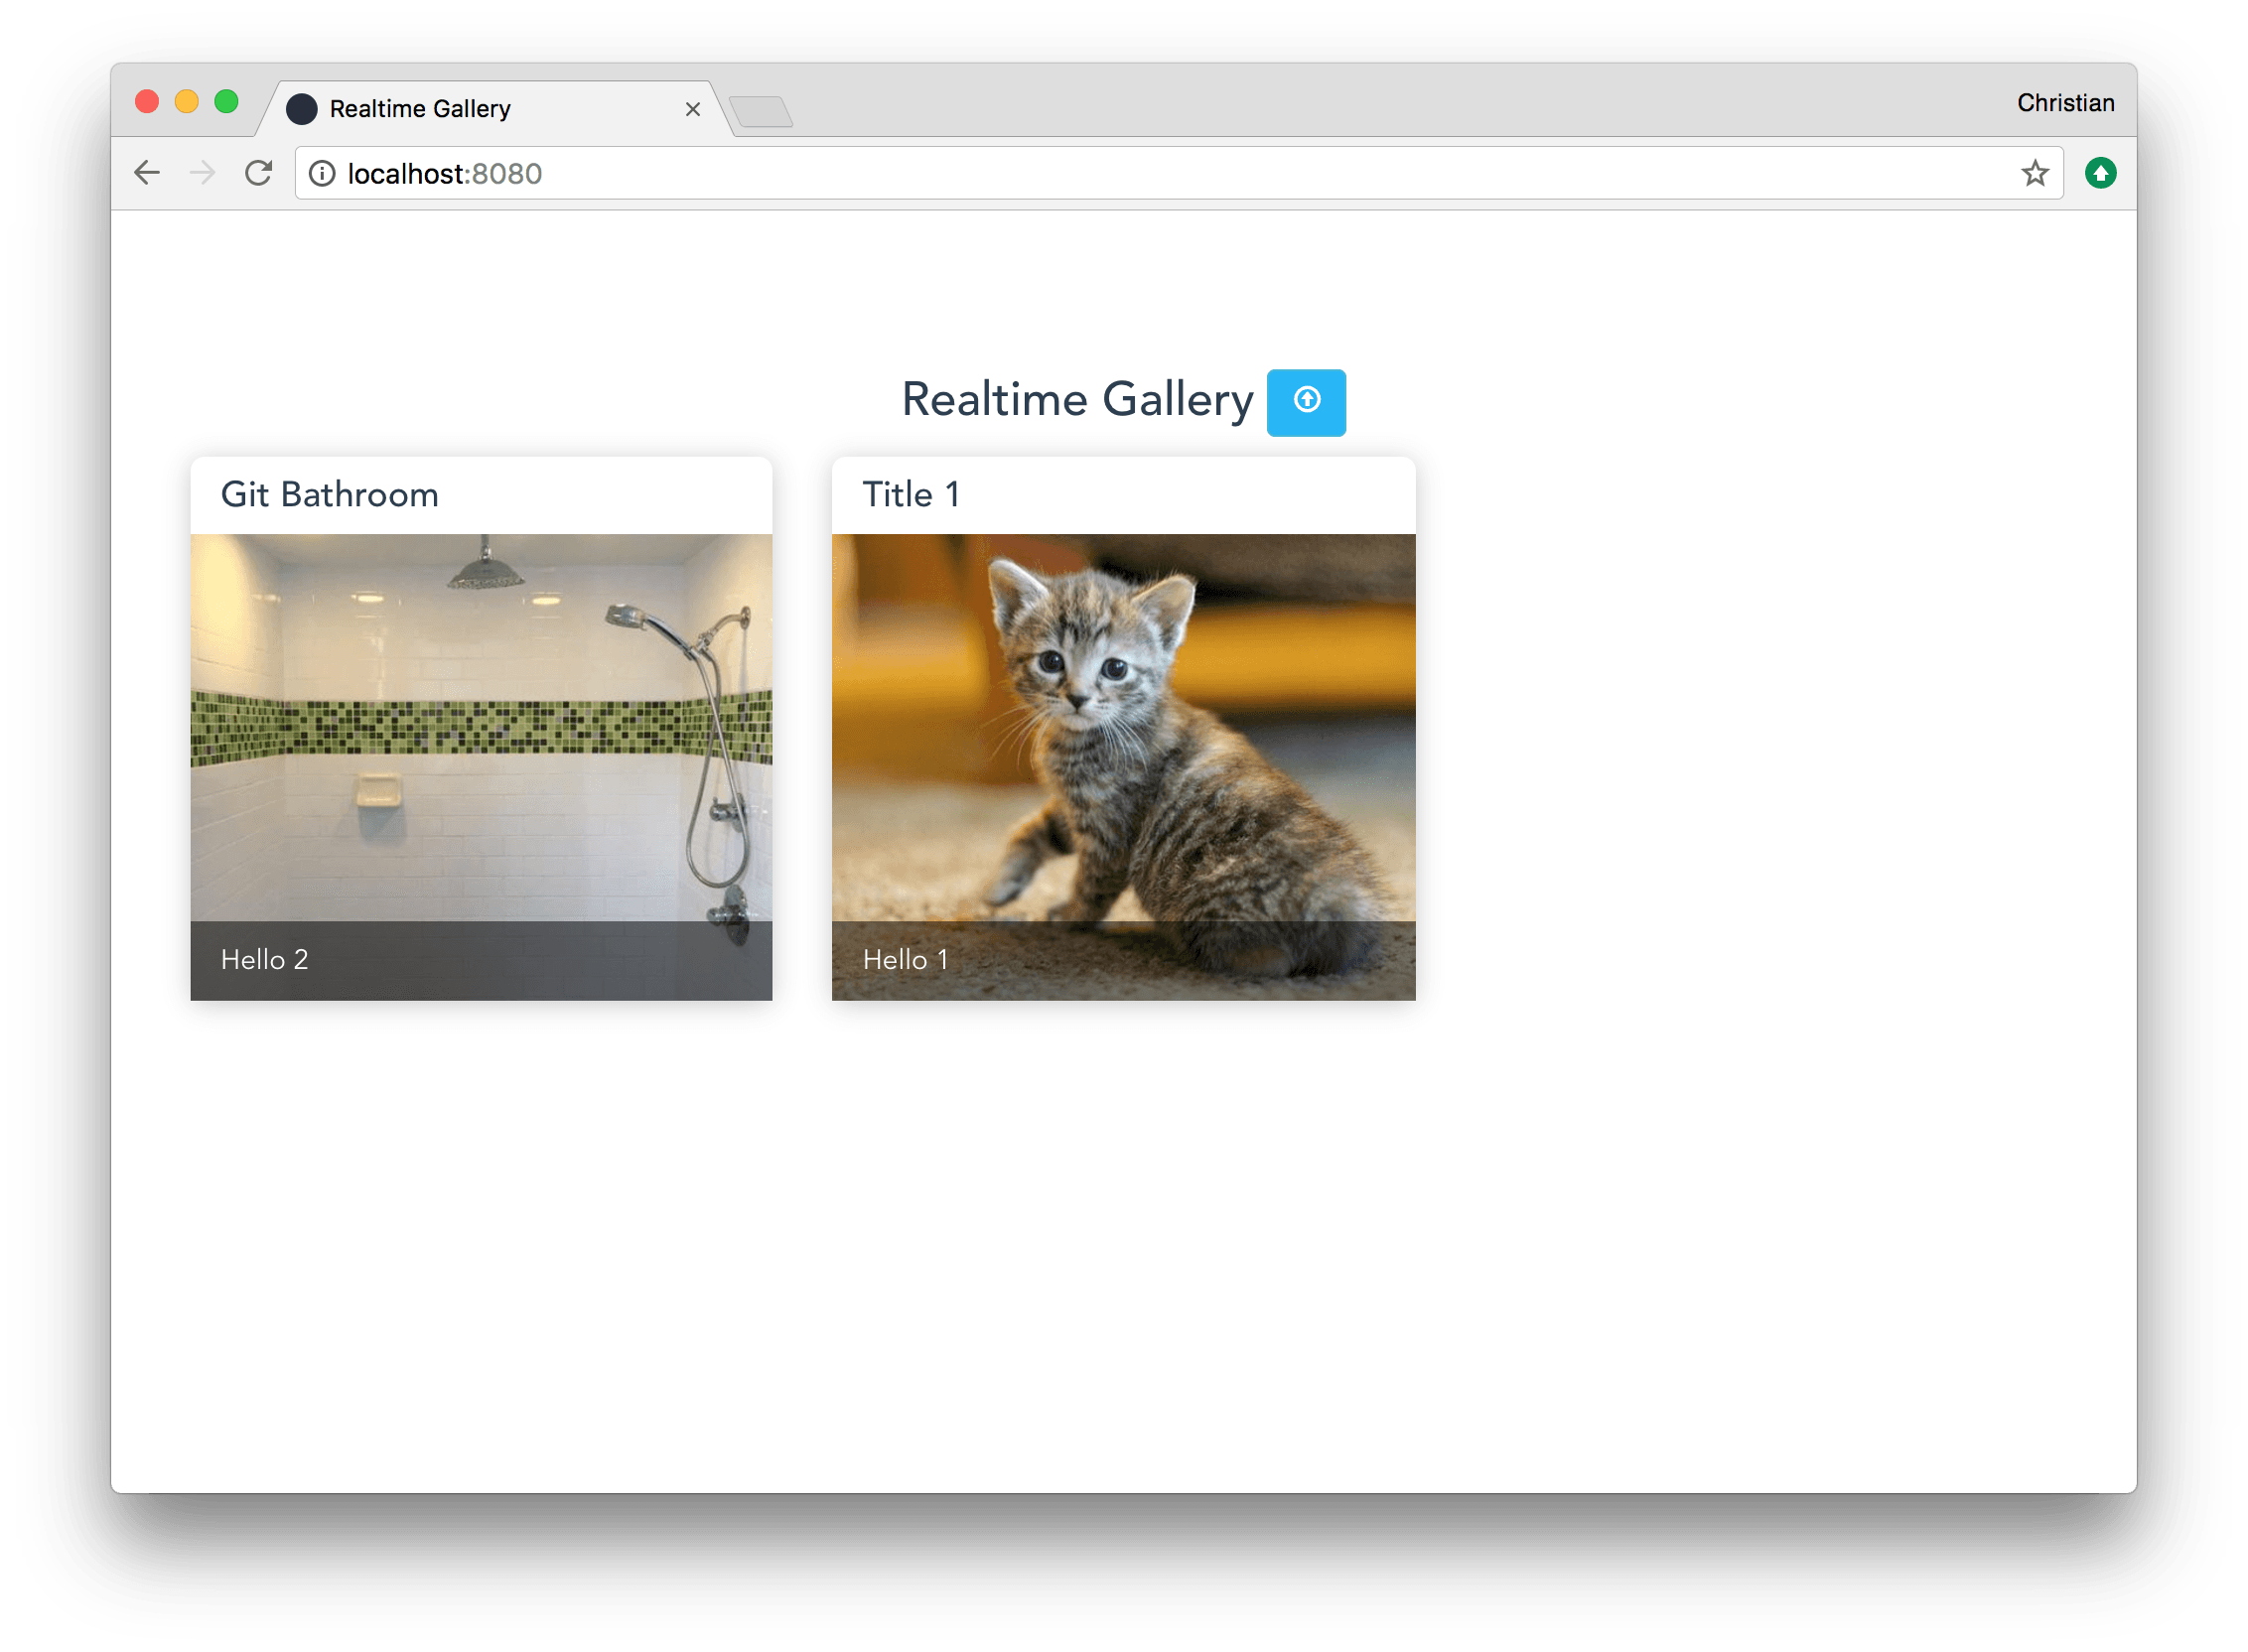Click the Christian account menu item
Screen dimensions: 2248x1652
pos(2064,101)
